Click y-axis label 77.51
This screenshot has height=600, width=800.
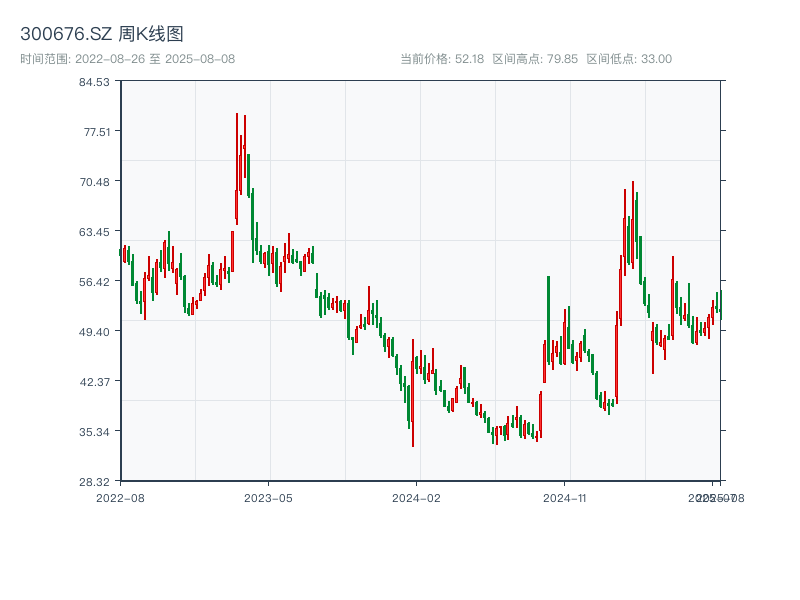point(97,132)
